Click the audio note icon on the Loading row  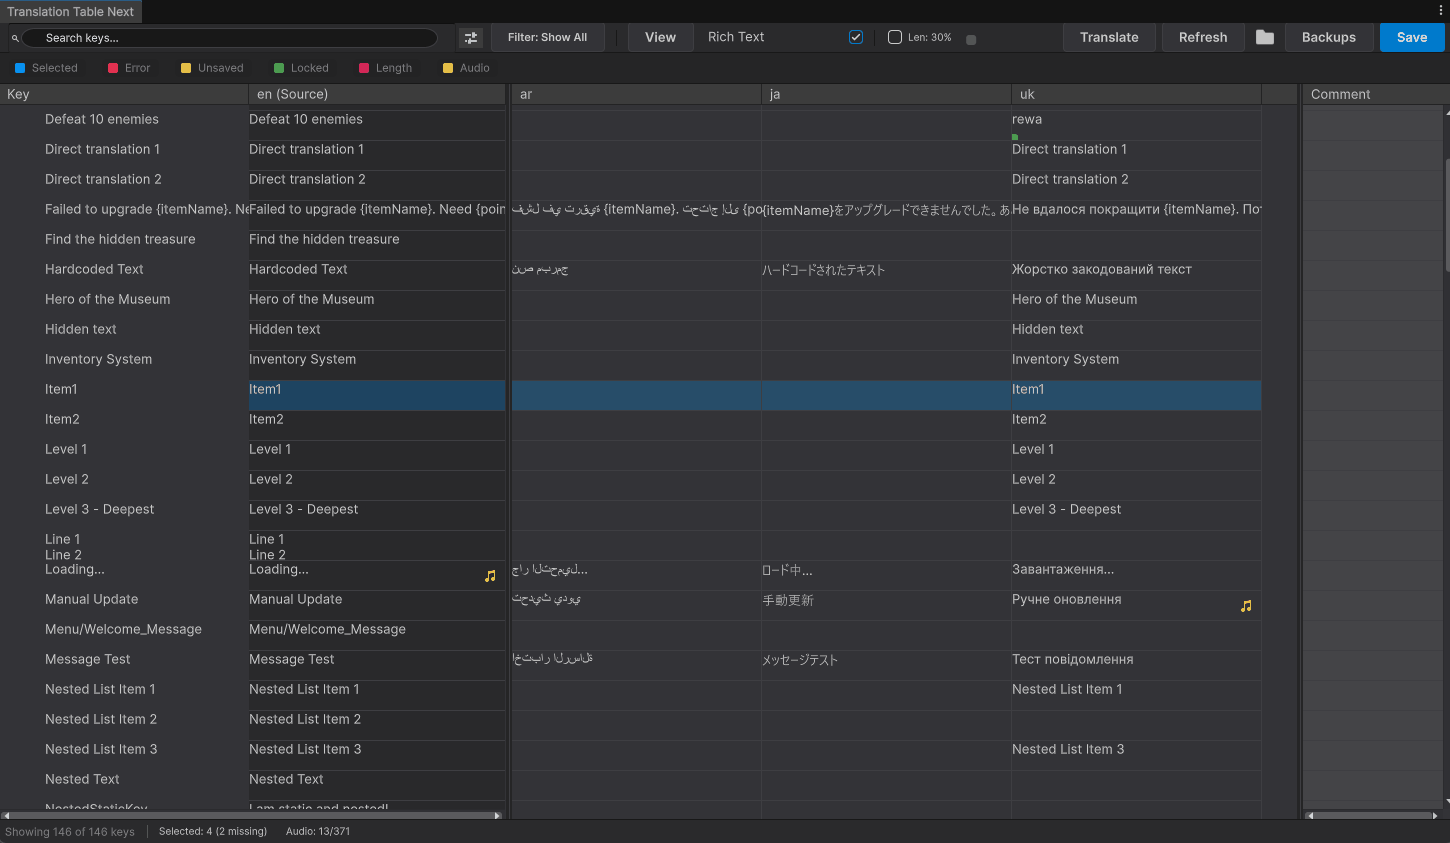tap(490, 575)
